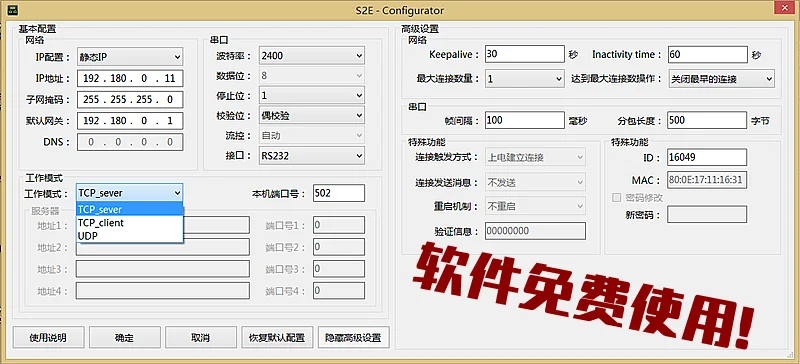This screenshot has width=800, height=364.
Task: Toggle the 密码修改 checkbox
Action: 616,198
